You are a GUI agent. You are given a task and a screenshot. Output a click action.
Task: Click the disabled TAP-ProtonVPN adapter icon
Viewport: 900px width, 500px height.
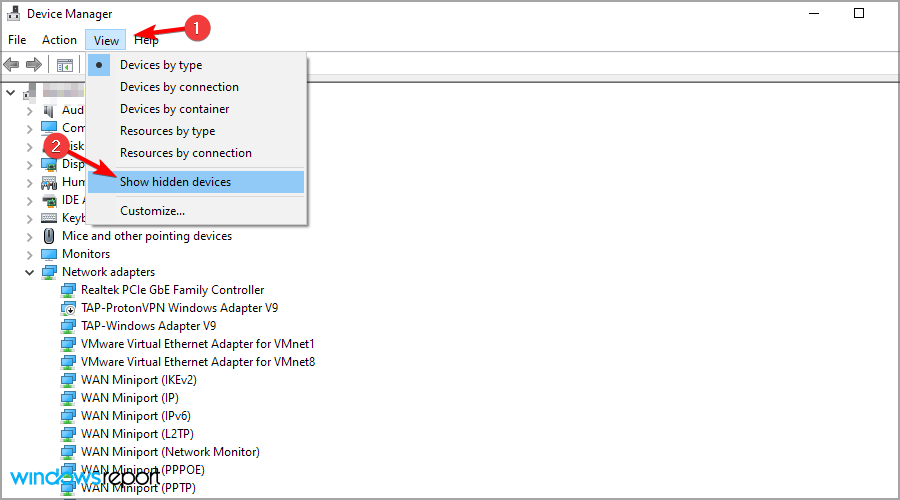68,308
